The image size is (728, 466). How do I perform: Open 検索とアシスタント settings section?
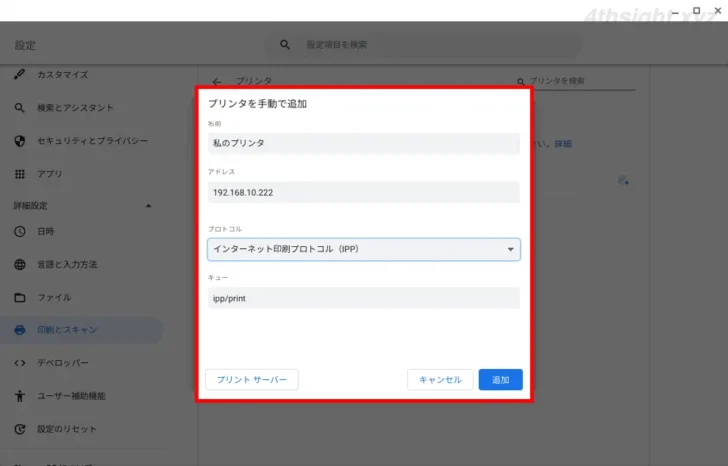click(76, 108)
